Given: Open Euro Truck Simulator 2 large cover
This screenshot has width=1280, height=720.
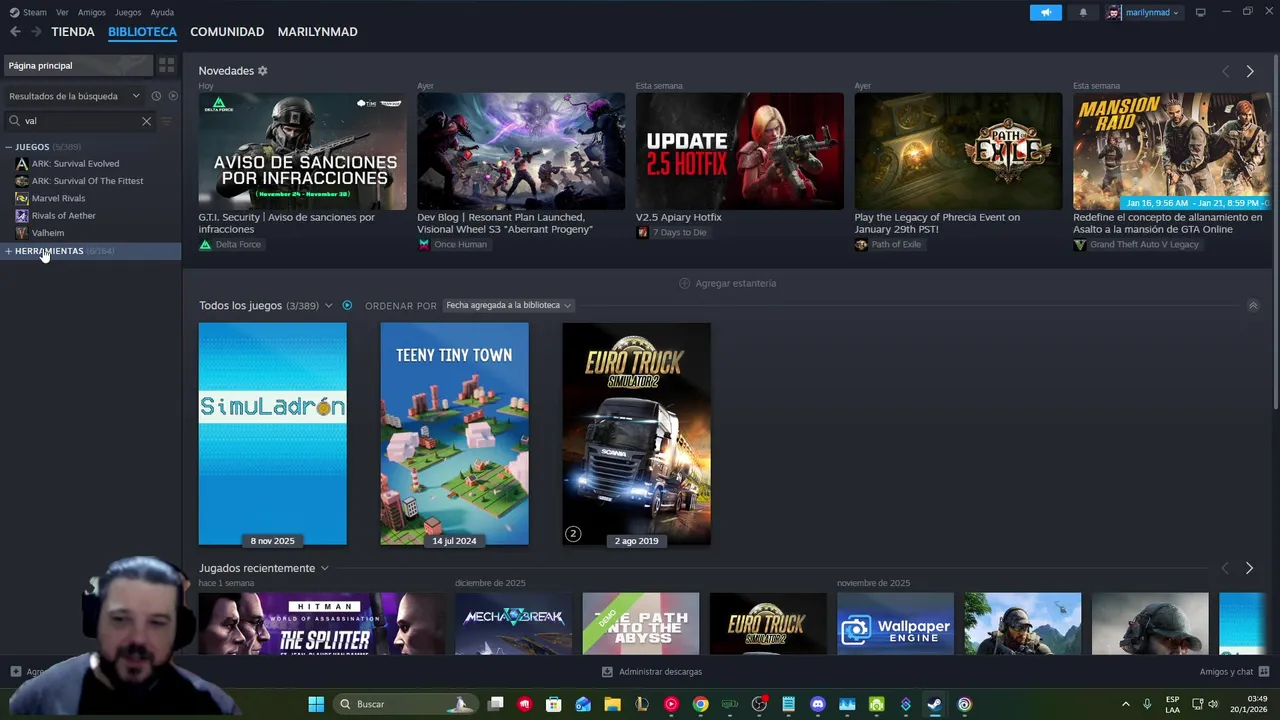Looking at the screenshot, I should pos(636,434).
